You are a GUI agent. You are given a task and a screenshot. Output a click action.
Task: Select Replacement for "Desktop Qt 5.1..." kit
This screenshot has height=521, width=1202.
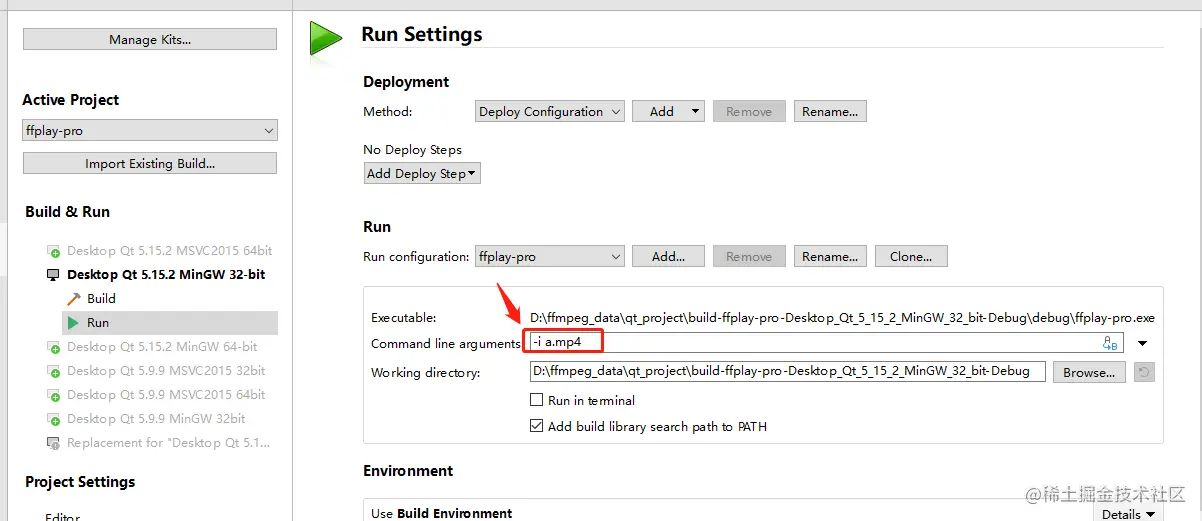coord(168,443)
